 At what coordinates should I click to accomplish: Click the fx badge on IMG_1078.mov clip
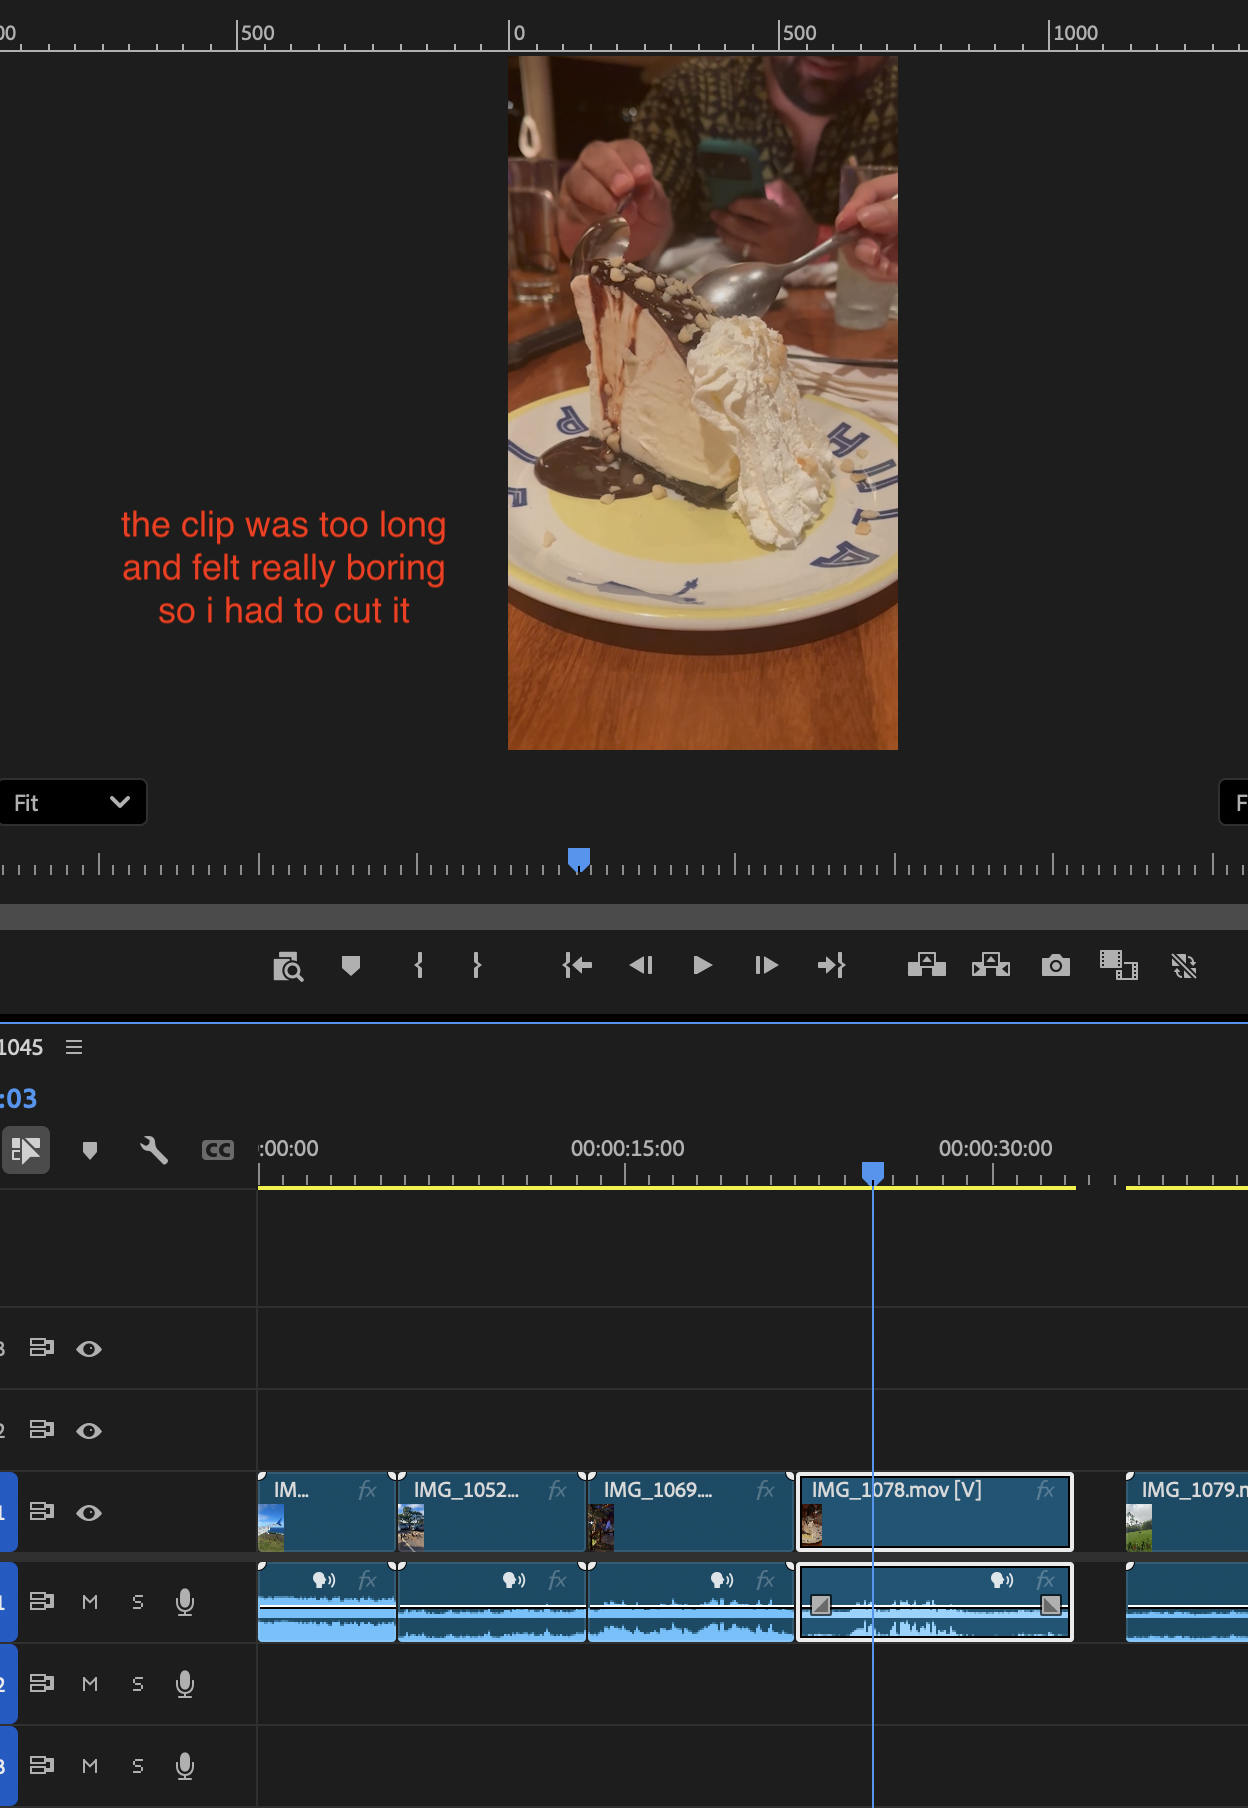[1045, 1491]
